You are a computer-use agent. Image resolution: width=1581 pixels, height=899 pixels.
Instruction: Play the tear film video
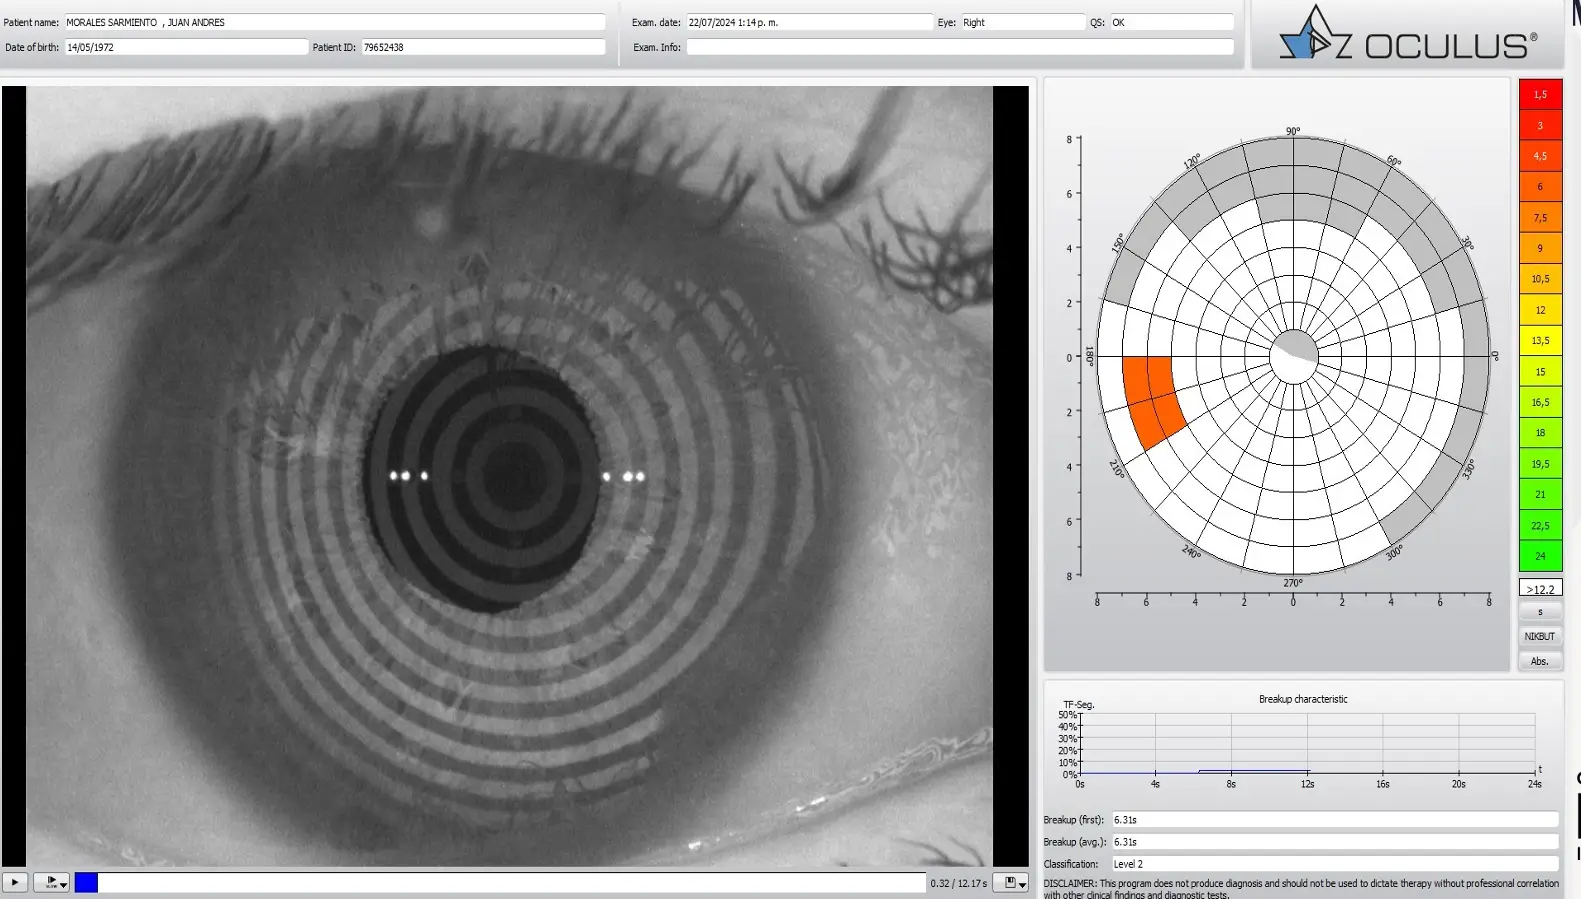[15, 882]
